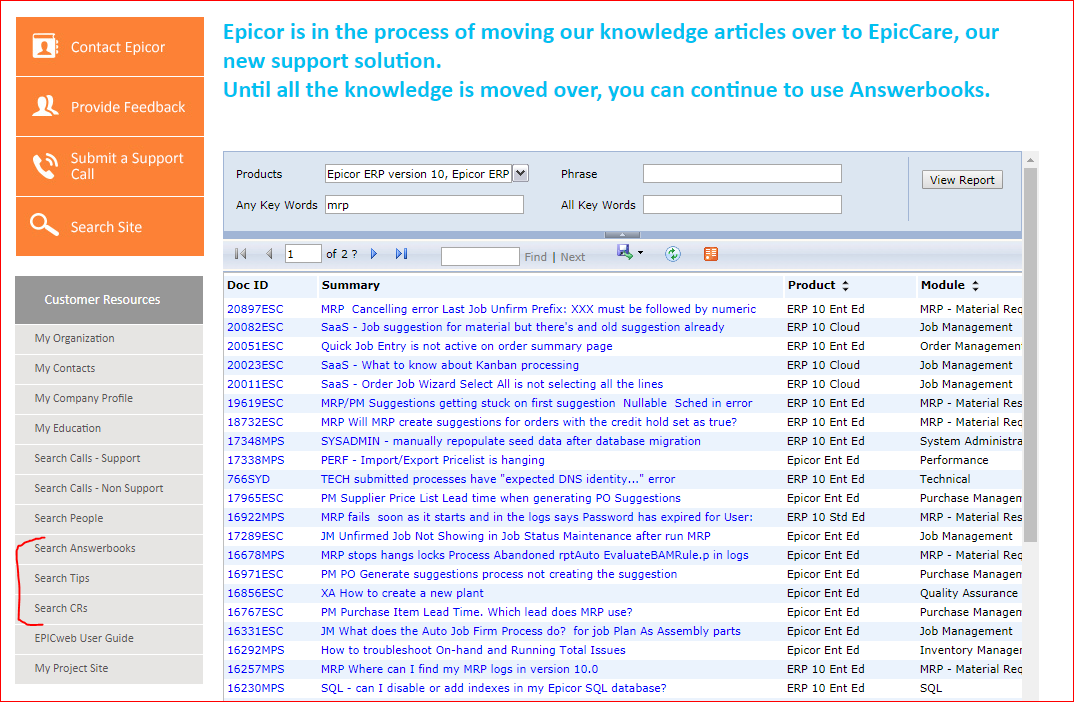The width and height of the screenshot is (1074, 702).
Task: Open document 766SYD
Action: (248, 479)
